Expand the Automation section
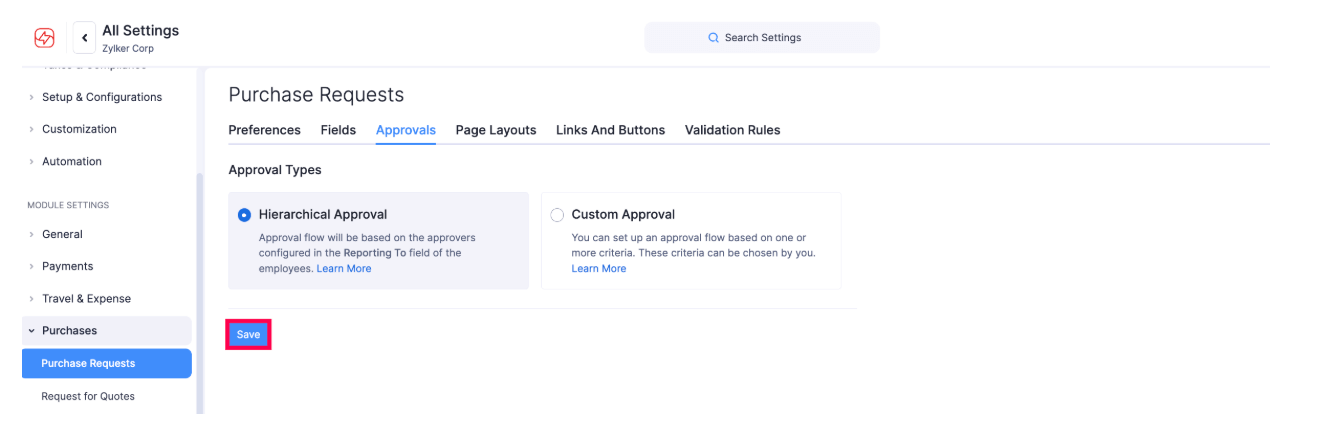Image resolution: width=1324 pixels, height=436 pixels. [71, 161]
